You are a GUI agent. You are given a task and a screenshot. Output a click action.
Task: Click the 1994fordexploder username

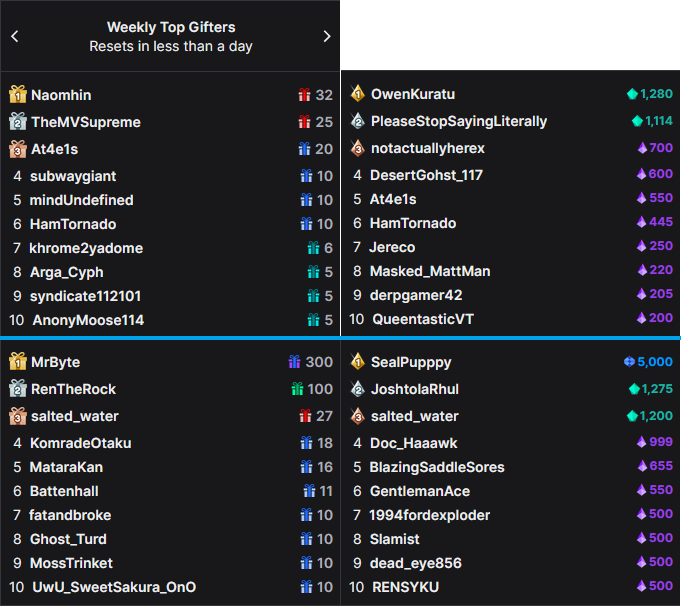coord(430,515)
